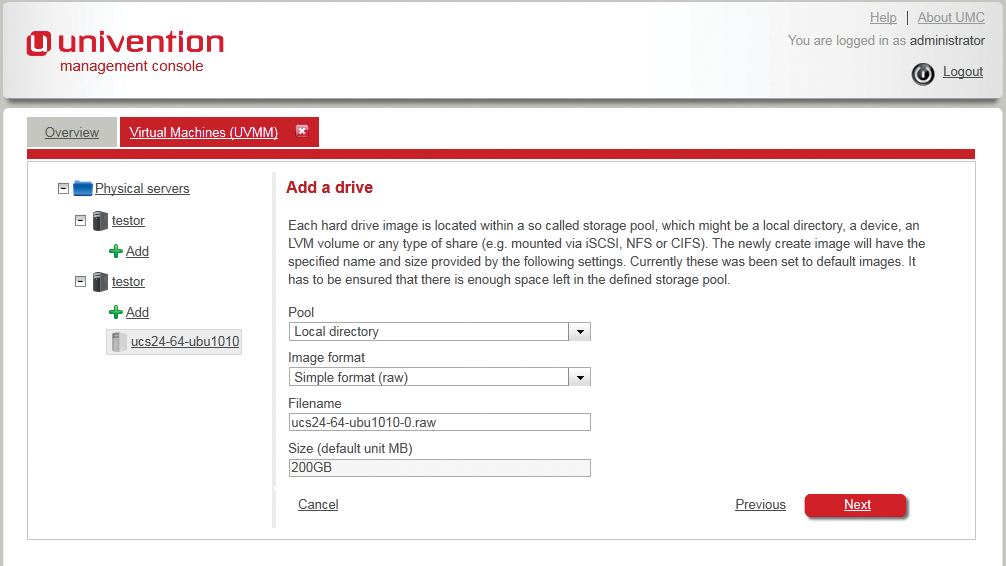Open About UMC link
The image size is (1006, 566).
coord(951,17)
